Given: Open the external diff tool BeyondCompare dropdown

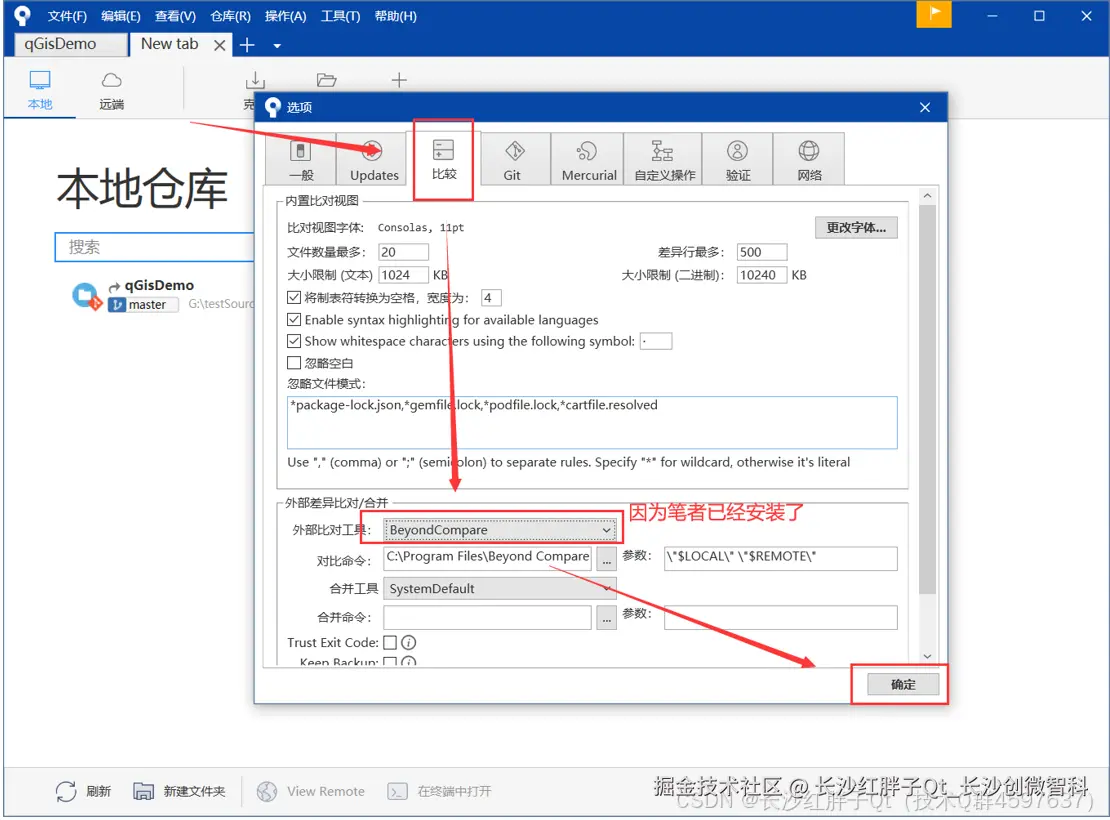Looking at the screenshot, I should point(500,530).
